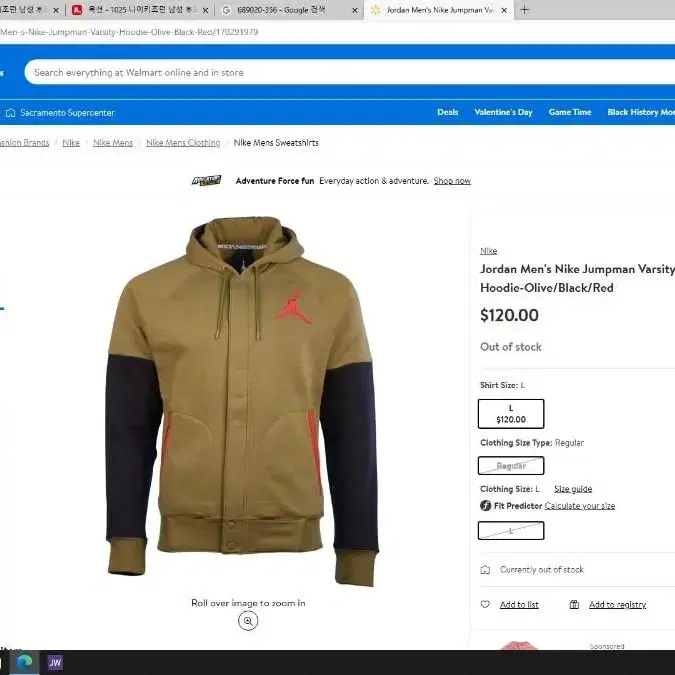Open Sacramento Supercenter store details
The image size is (675, 675).
[x=67, y=113]
